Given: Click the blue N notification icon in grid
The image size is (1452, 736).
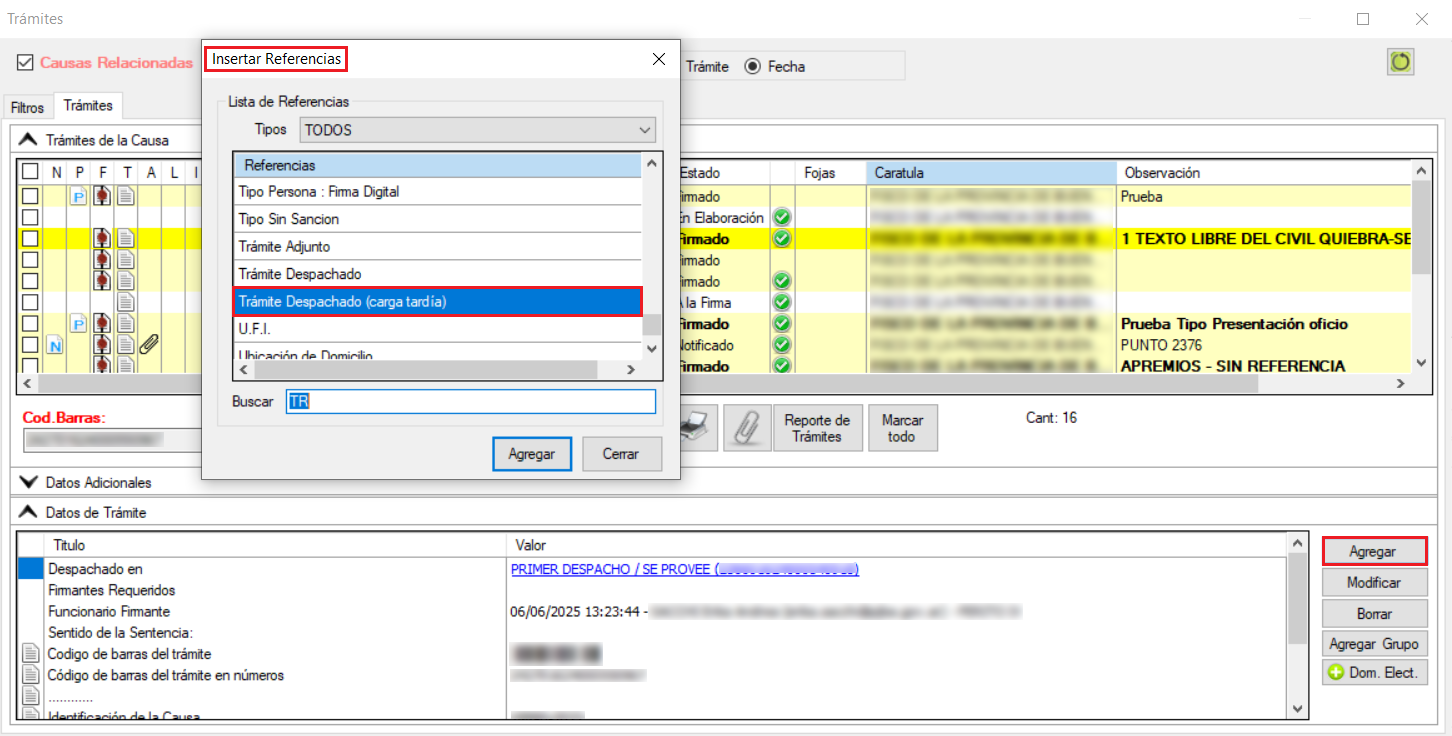Looking at the screenshot, I should point(56,345).
